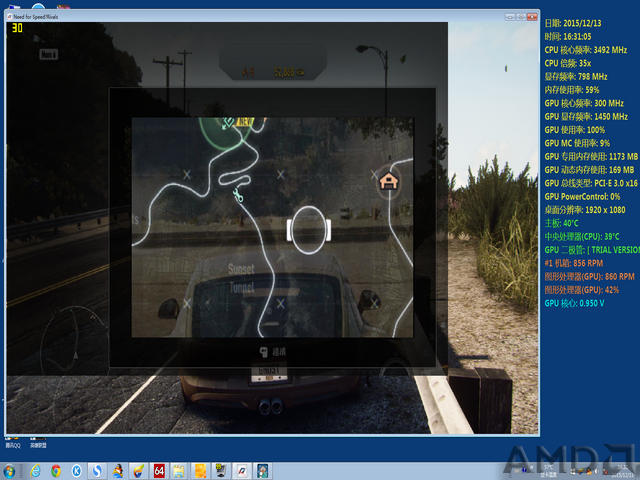Open the orange flame-shaped taskbar icon
The width and height of the screenshot is (640, 480).
click(x=138, y=471)
